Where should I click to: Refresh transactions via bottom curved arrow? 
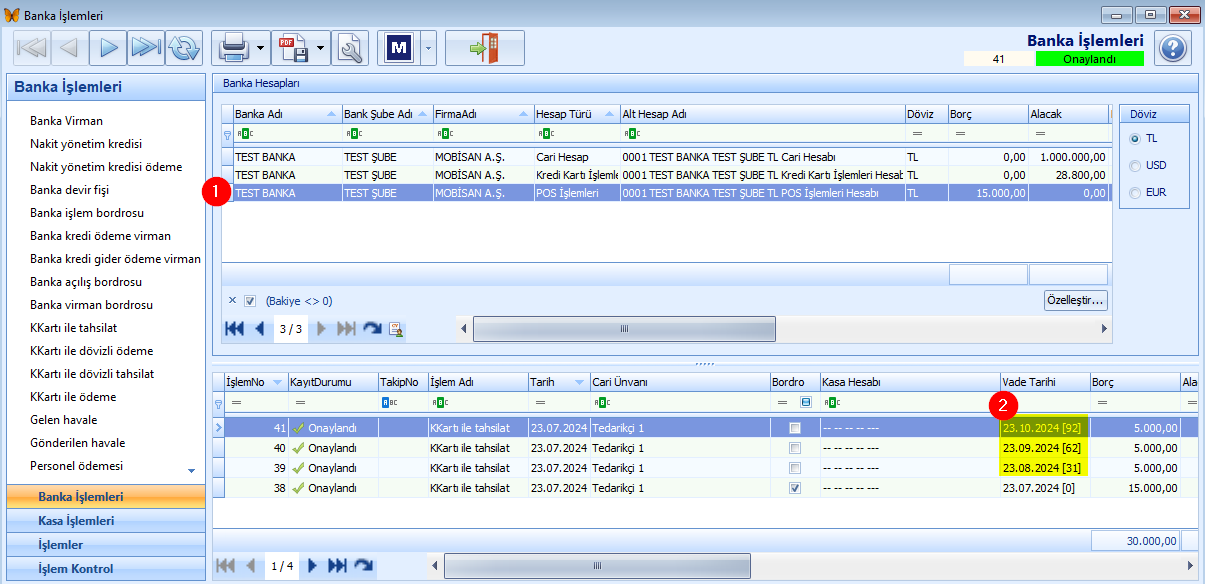(363, 566)
